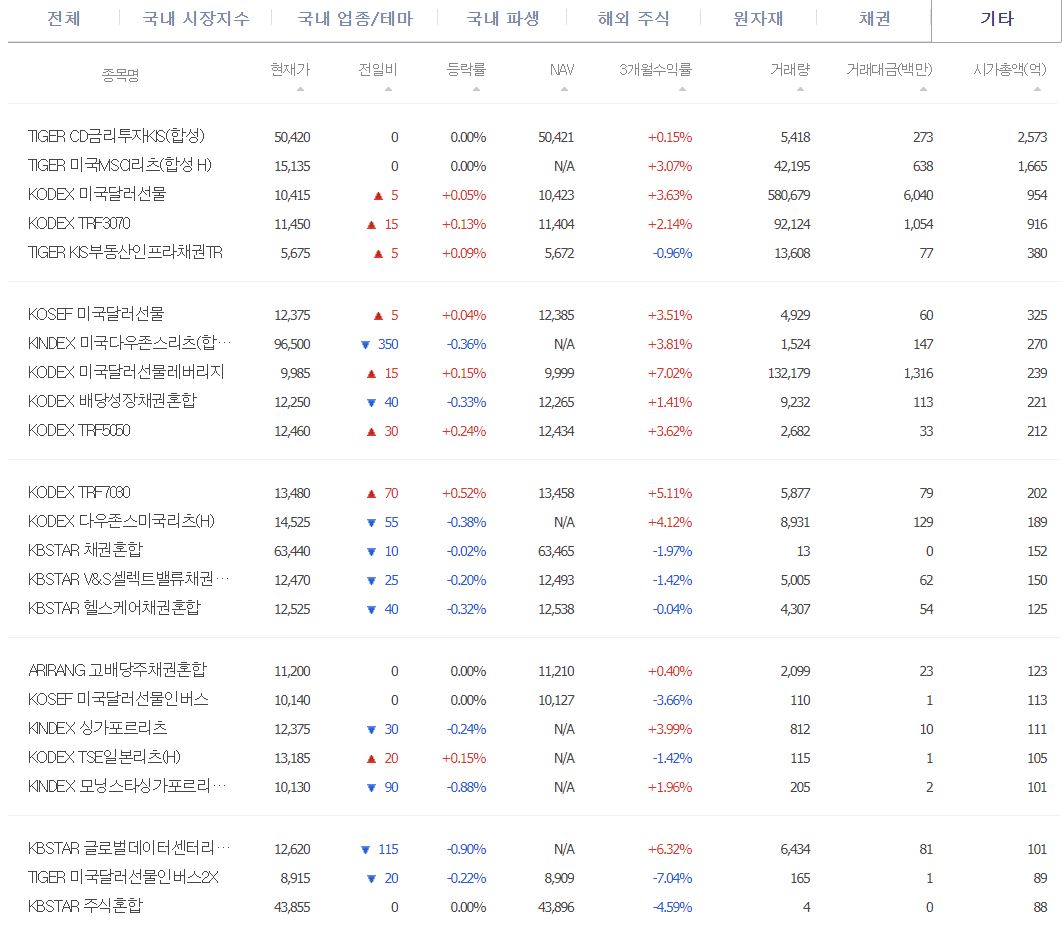Screen dimensions: 1062x925
Task: Open the 국내 시장지수 tab
Action: 196,18
